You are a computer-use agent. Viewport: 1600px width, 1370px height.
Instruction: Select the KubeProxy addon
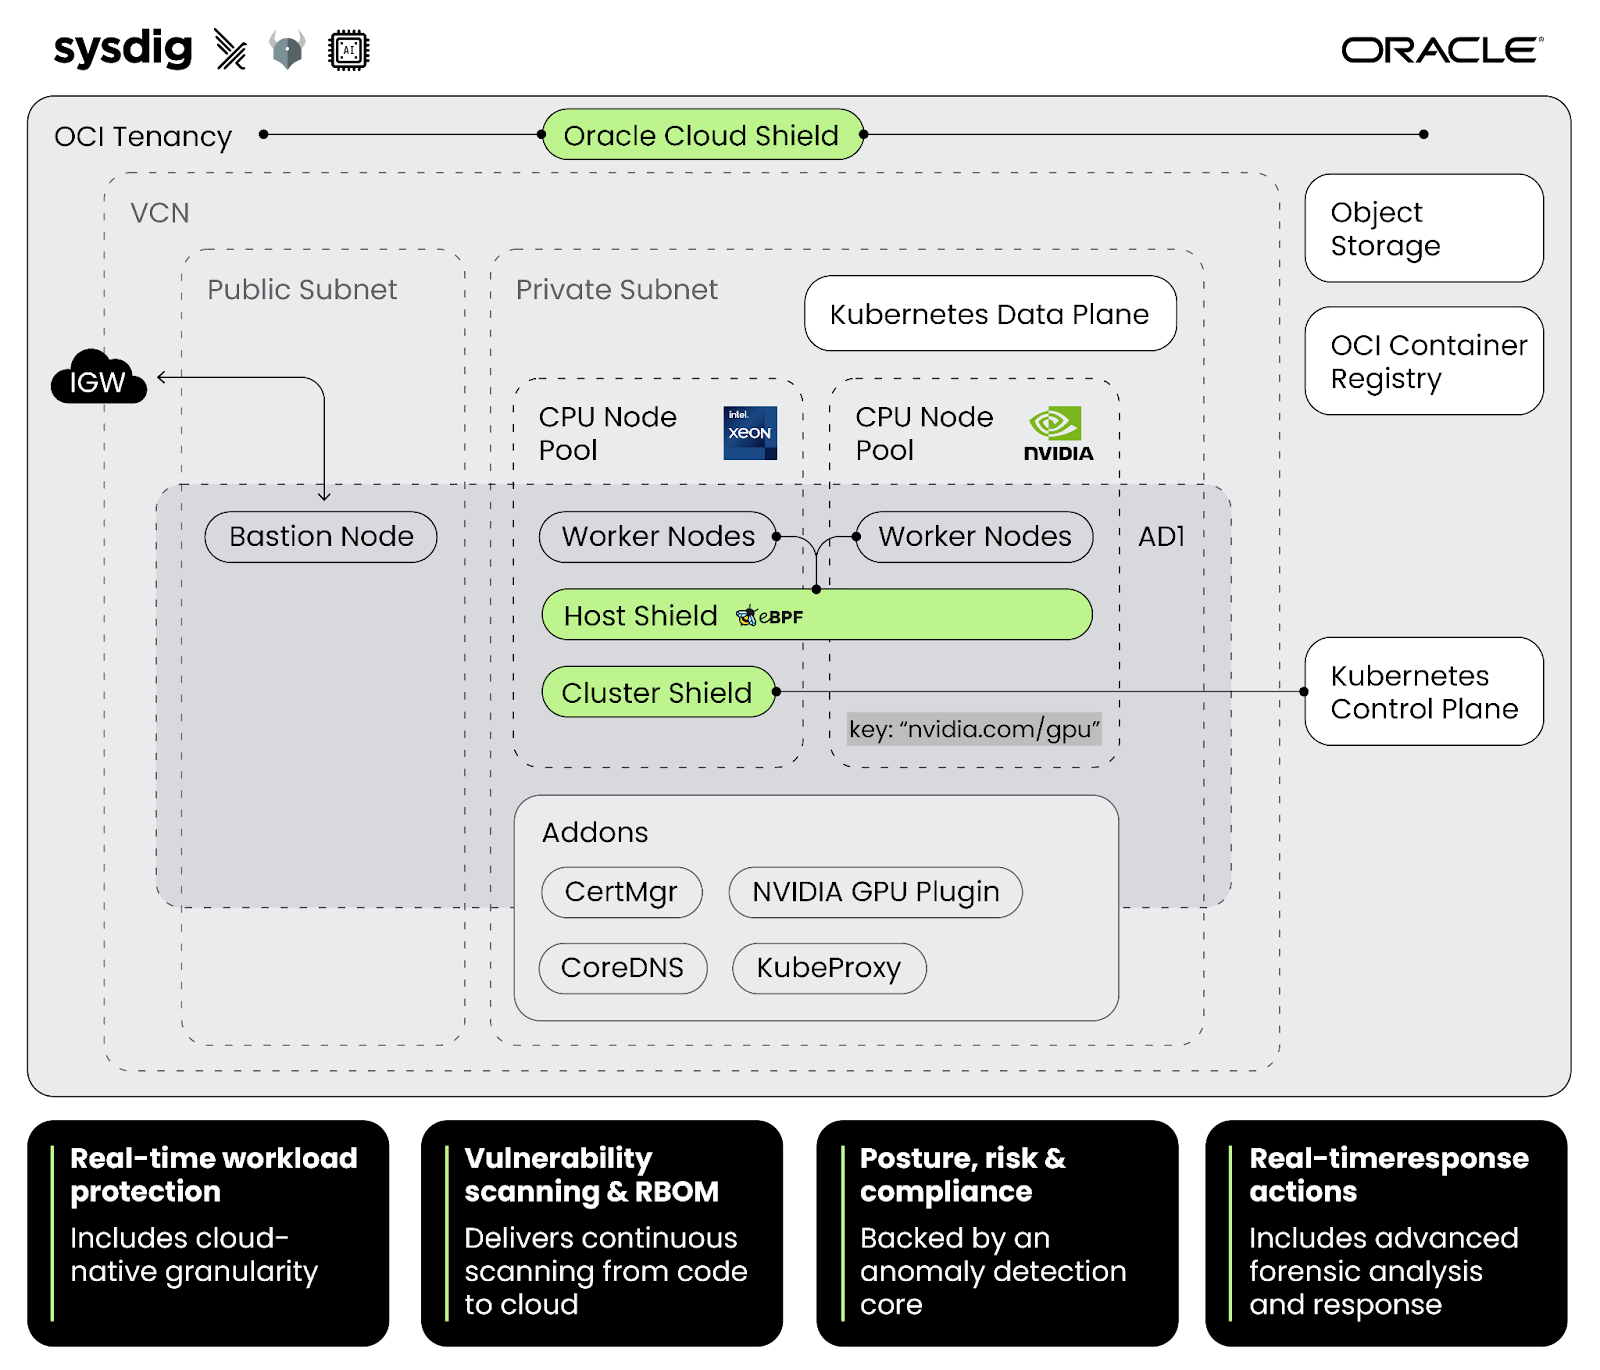829,968
